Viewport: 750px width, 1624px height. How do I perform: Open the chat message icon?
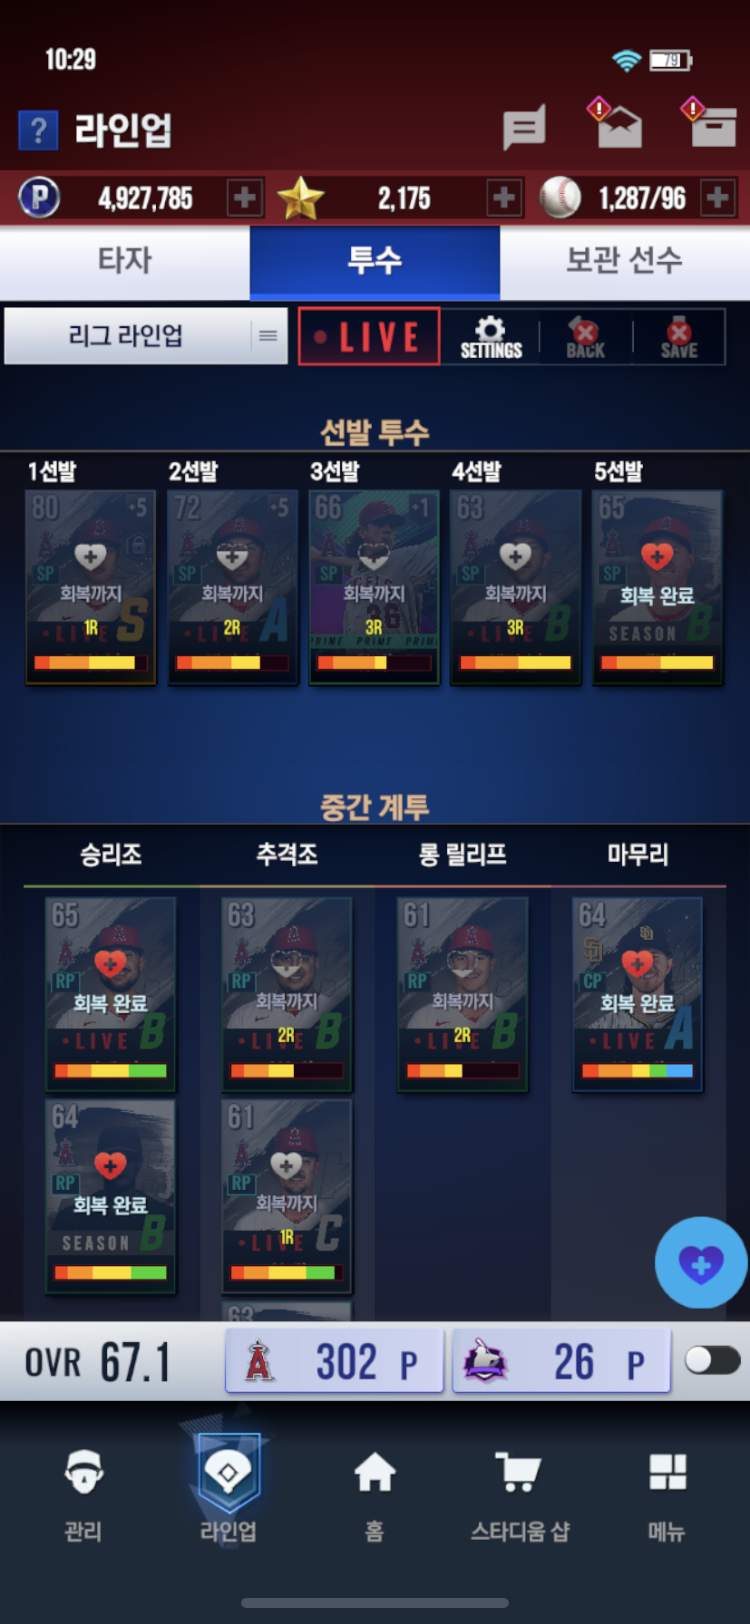click(x=524, y=127)
